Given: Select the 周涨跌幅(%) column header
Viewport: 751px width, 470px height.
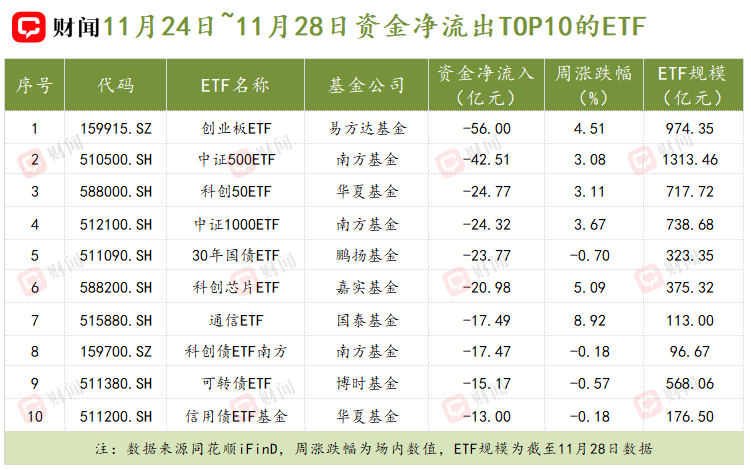Looking at the screenshot, I should click(594, 85).
